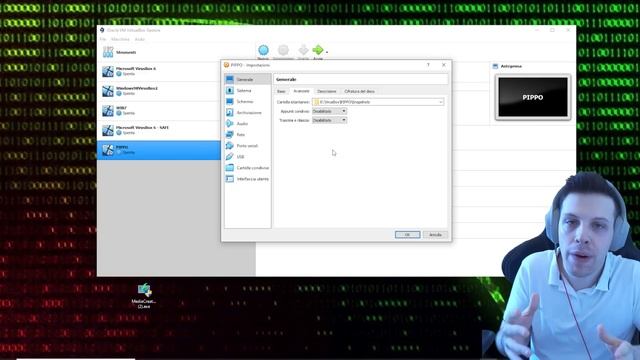
Task: Click the green Avvia arrow icon
Action: pyautogui.click(x=318, y=51)
